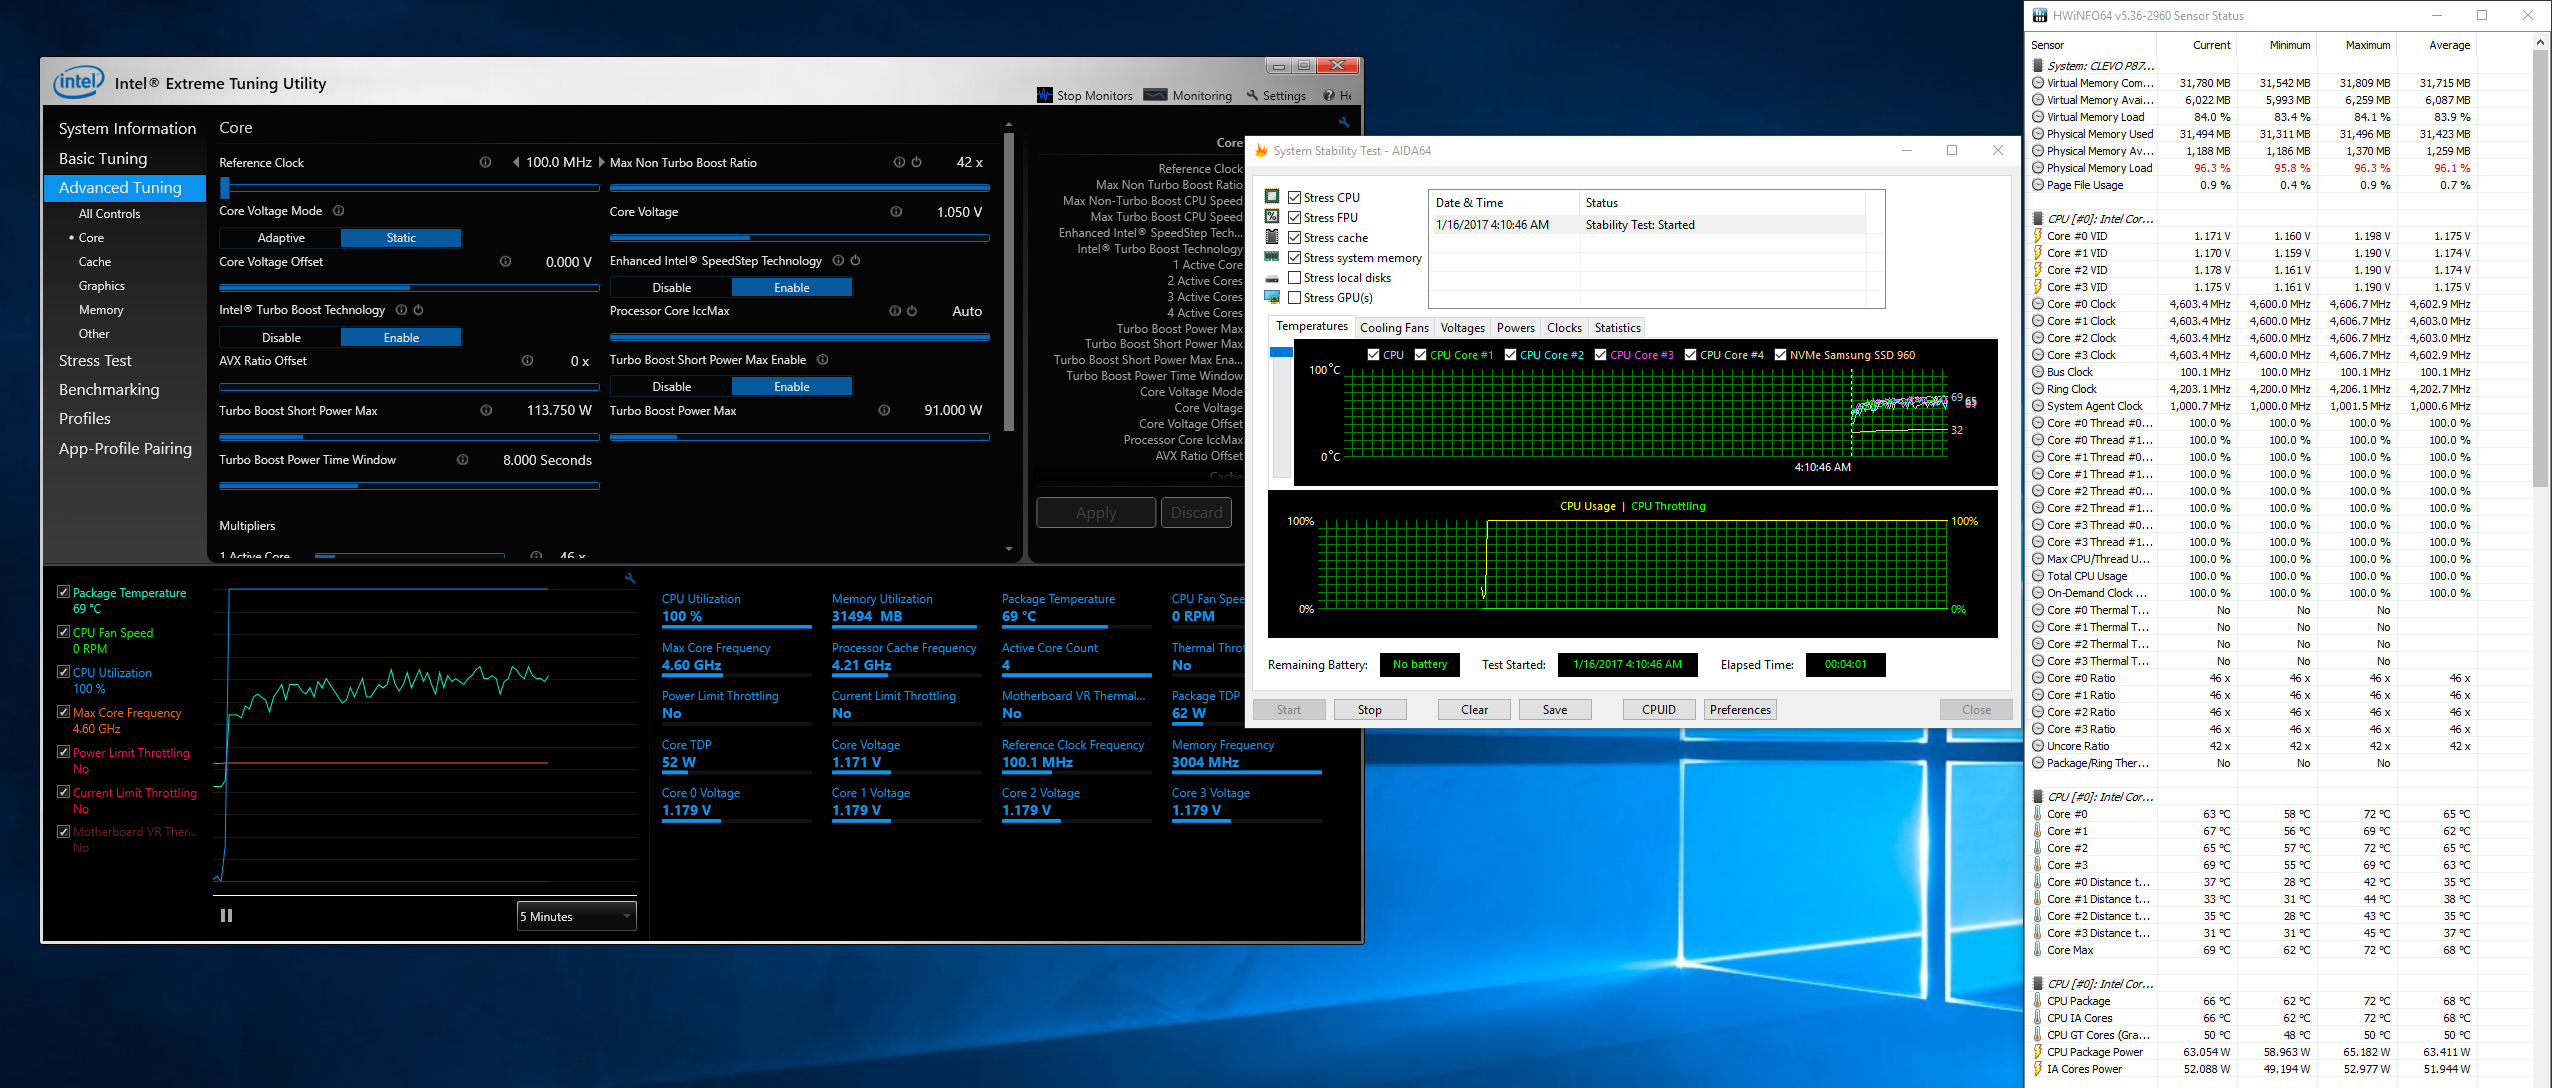Click the info icon beside Core Voltage Mode

click(338, 211)
